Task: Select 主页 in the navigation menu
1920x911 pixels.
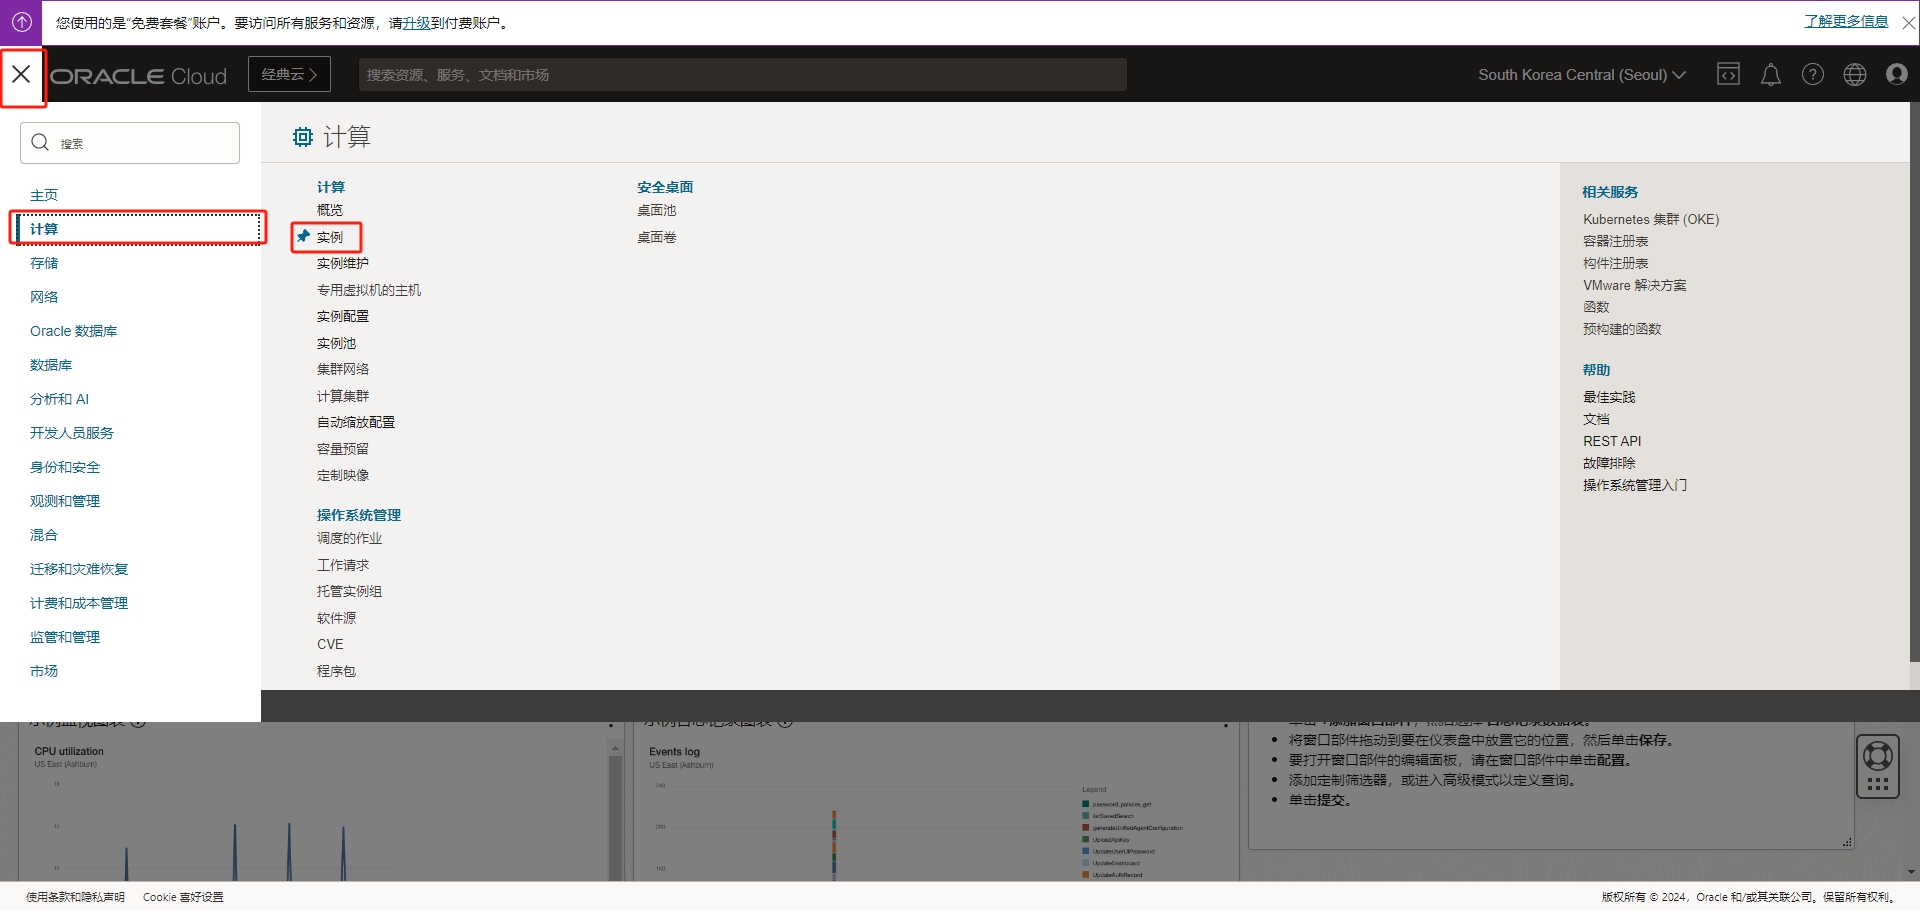Action: [x=44, y=195]
